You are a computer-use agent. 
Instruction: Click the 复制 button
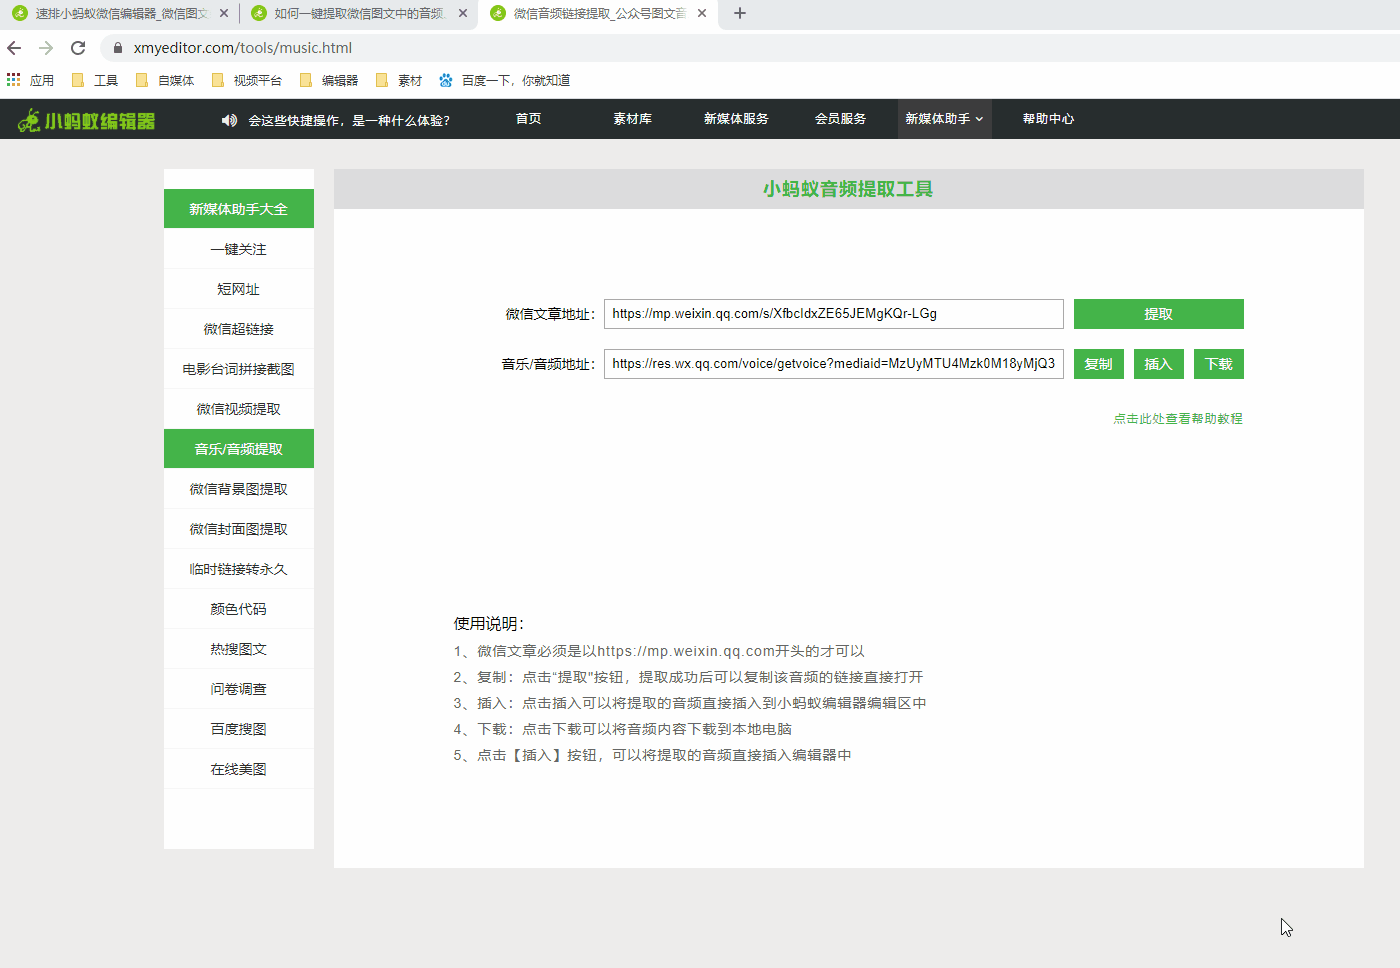1098,364
